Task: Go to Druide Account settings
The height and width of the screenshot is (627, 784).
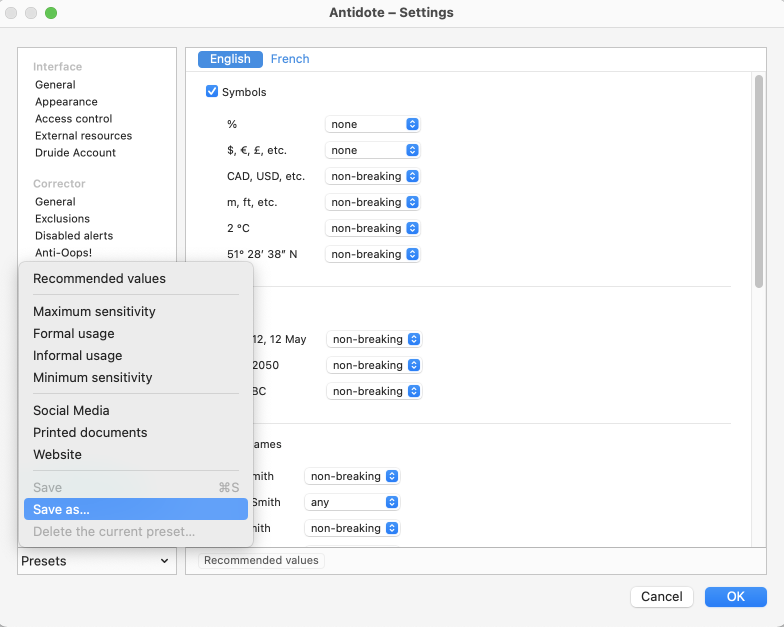Action: (x=75, y=153)
